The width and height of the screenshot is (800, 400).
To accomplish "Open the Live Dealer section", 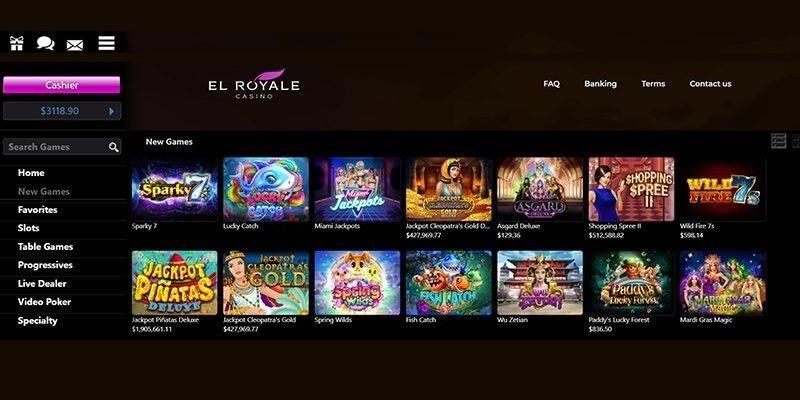I will point(42,283).
